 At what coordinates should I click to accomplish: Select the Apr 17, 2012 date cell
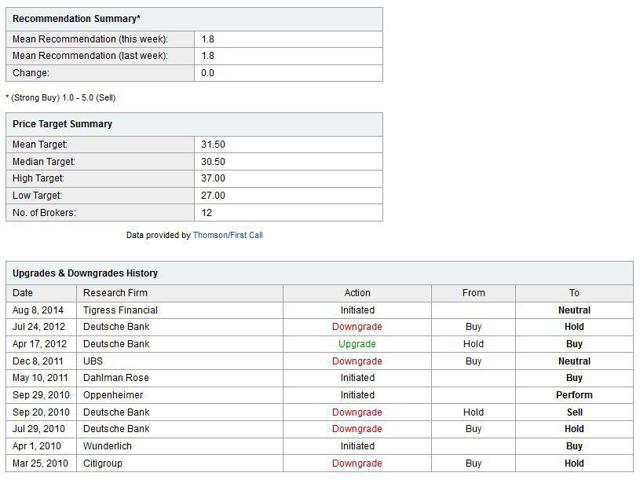pos(40,344)
